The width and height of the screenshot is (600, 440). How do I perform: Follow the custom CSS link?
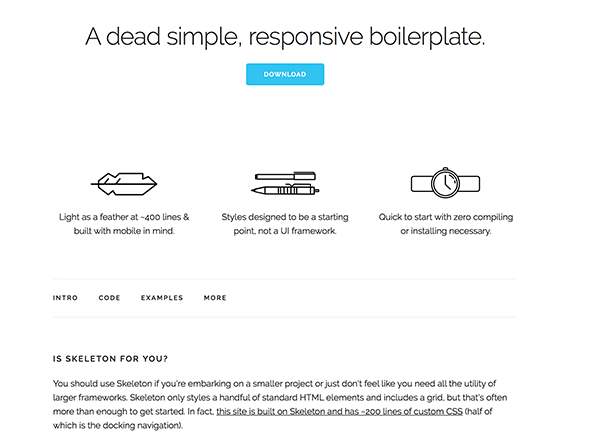tap(339, 412)
